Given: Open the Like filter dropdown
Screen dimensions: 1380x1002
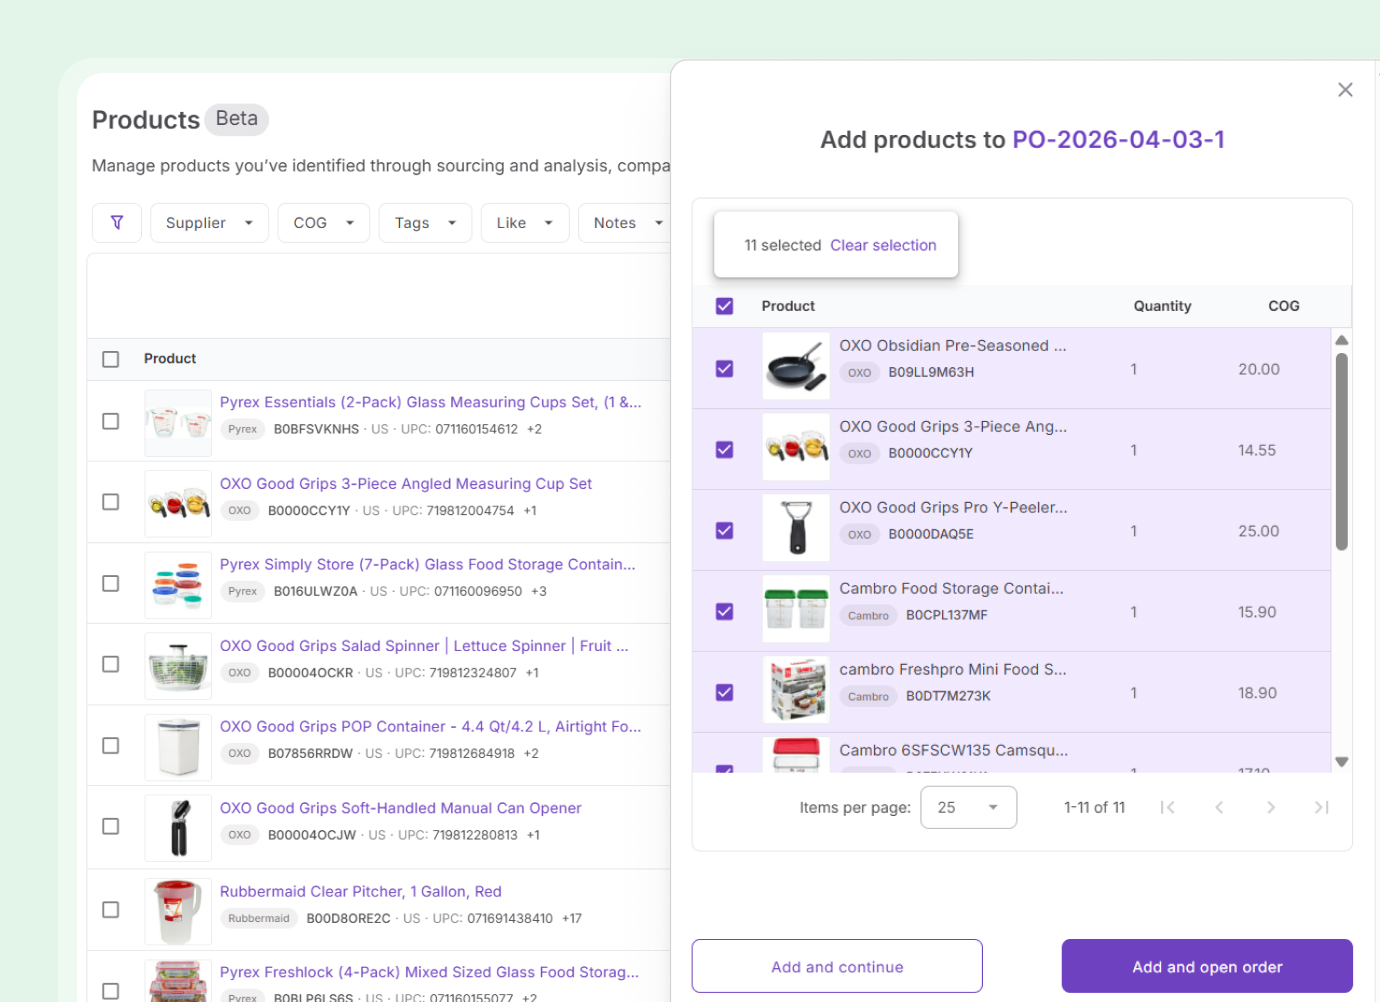Looking at the screenshot, I should click(x=525, y=222).
